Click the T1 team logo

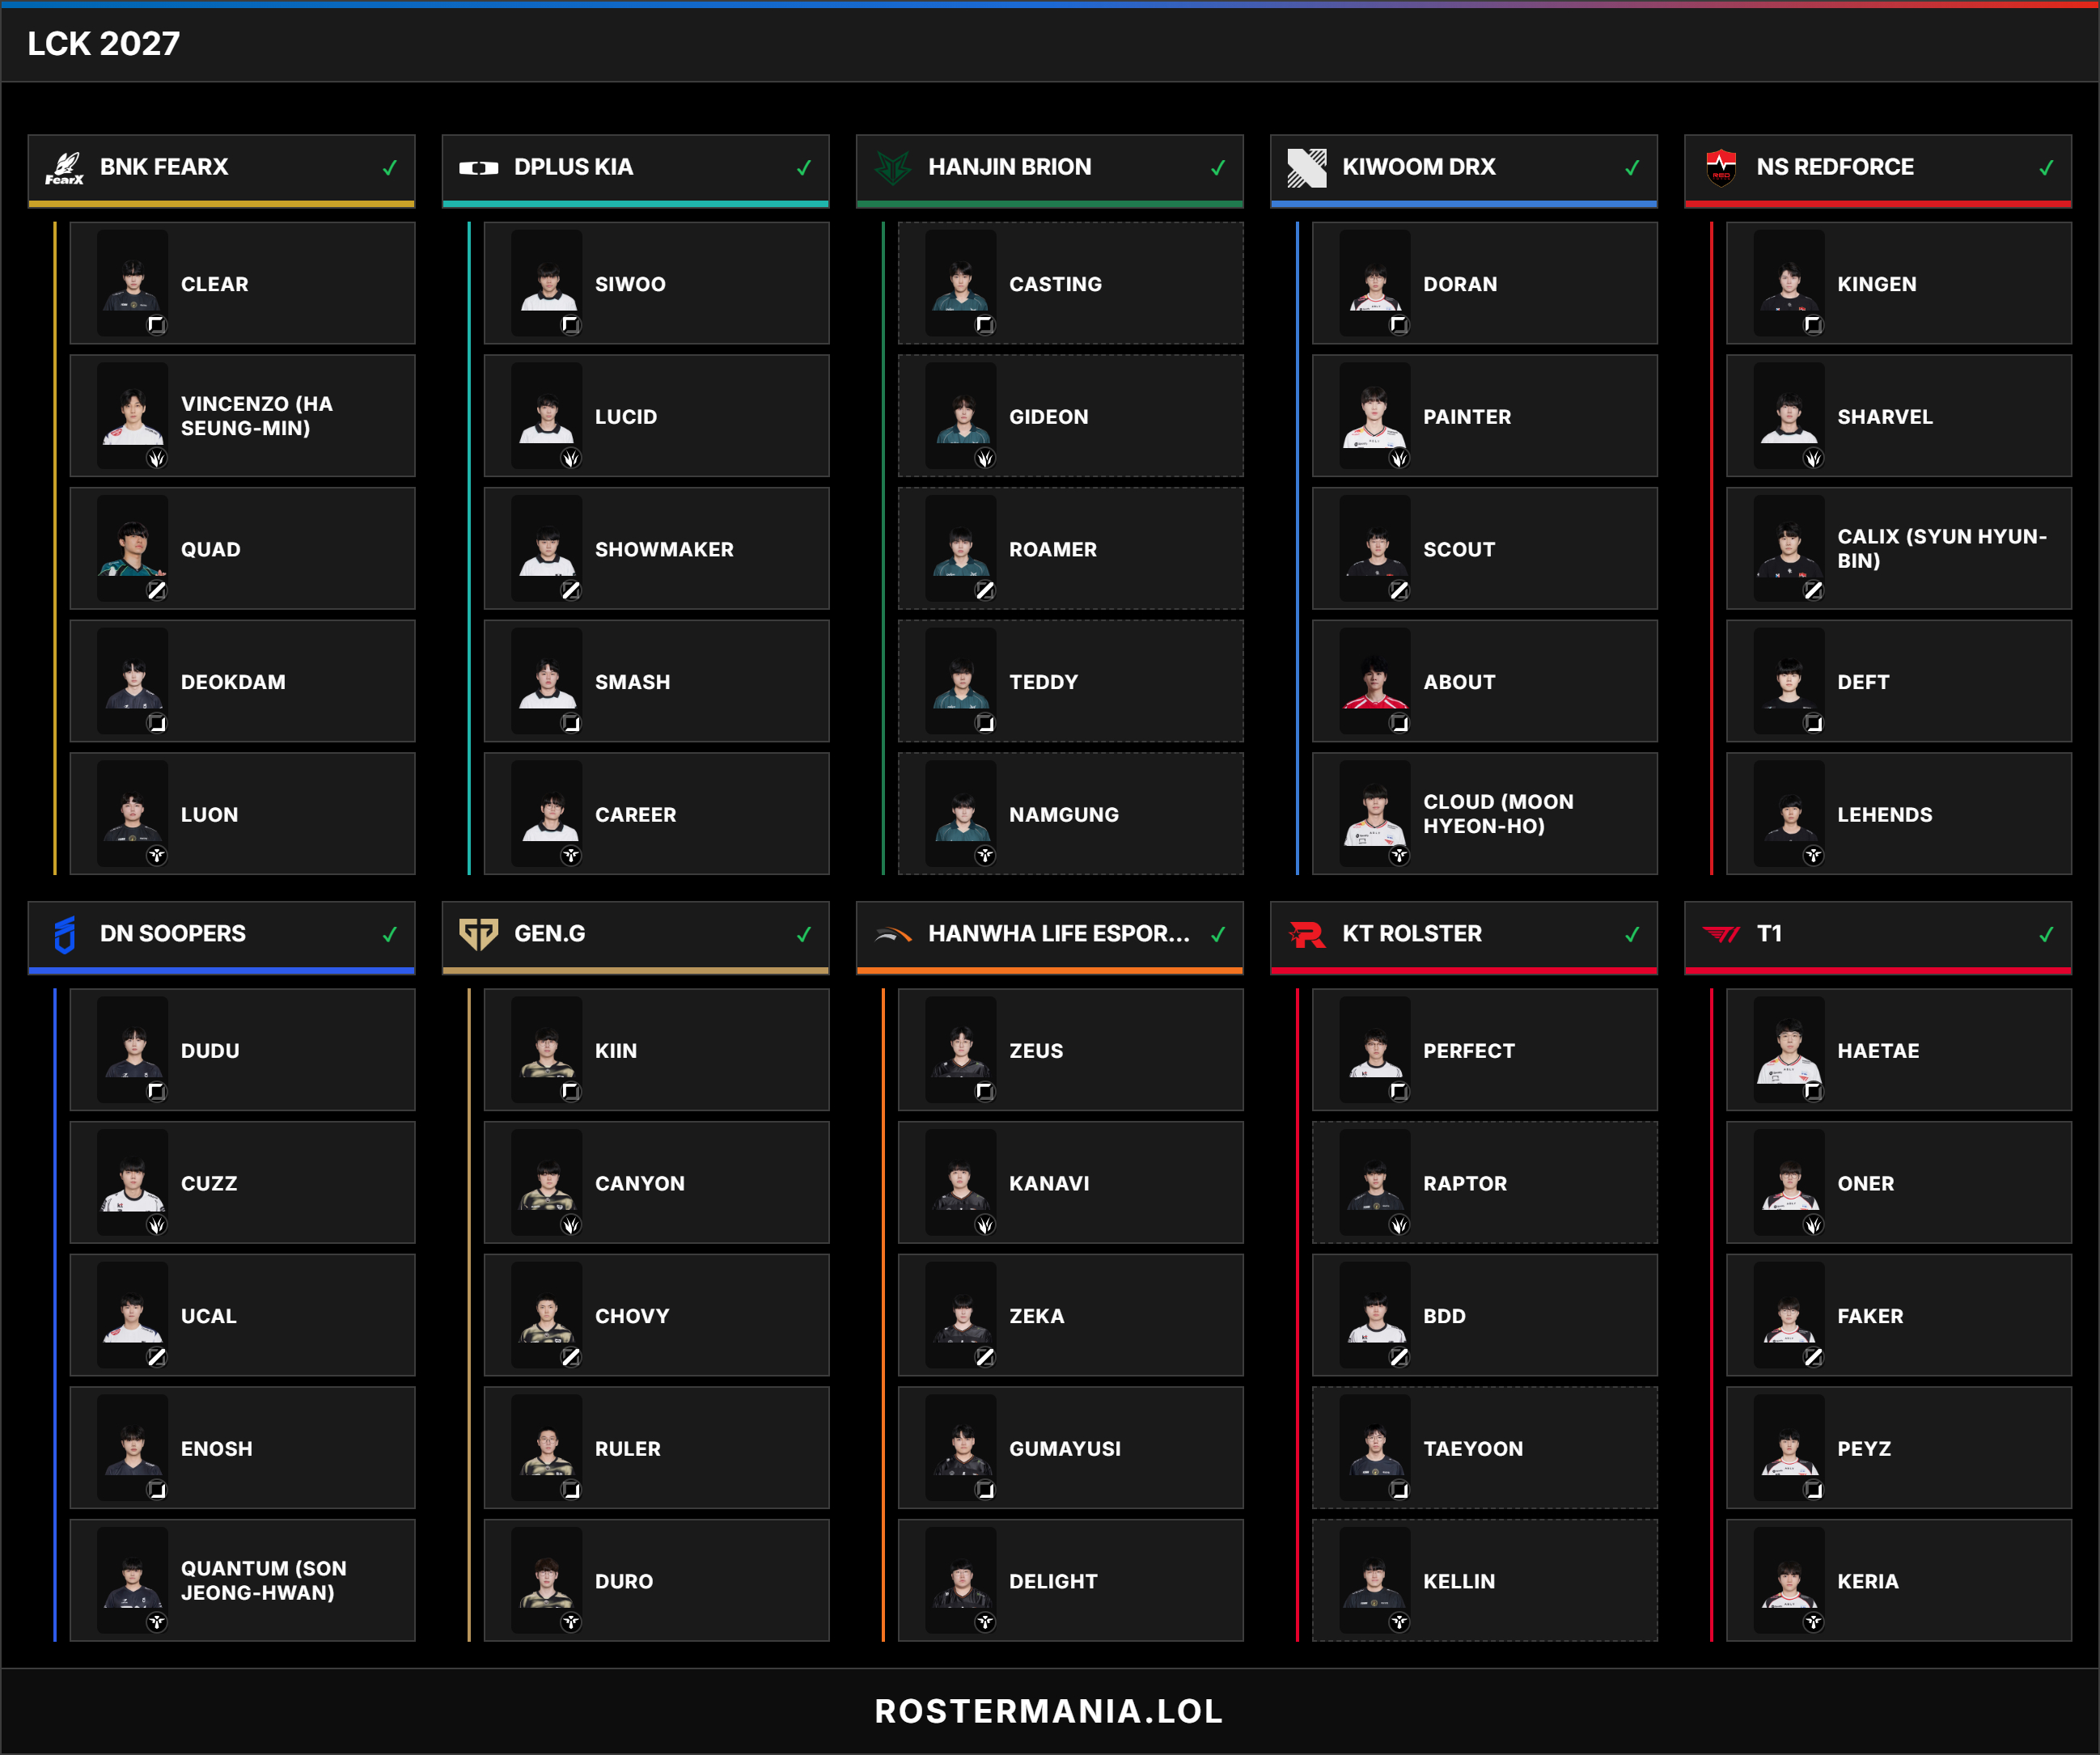(x=1721, y=935)
